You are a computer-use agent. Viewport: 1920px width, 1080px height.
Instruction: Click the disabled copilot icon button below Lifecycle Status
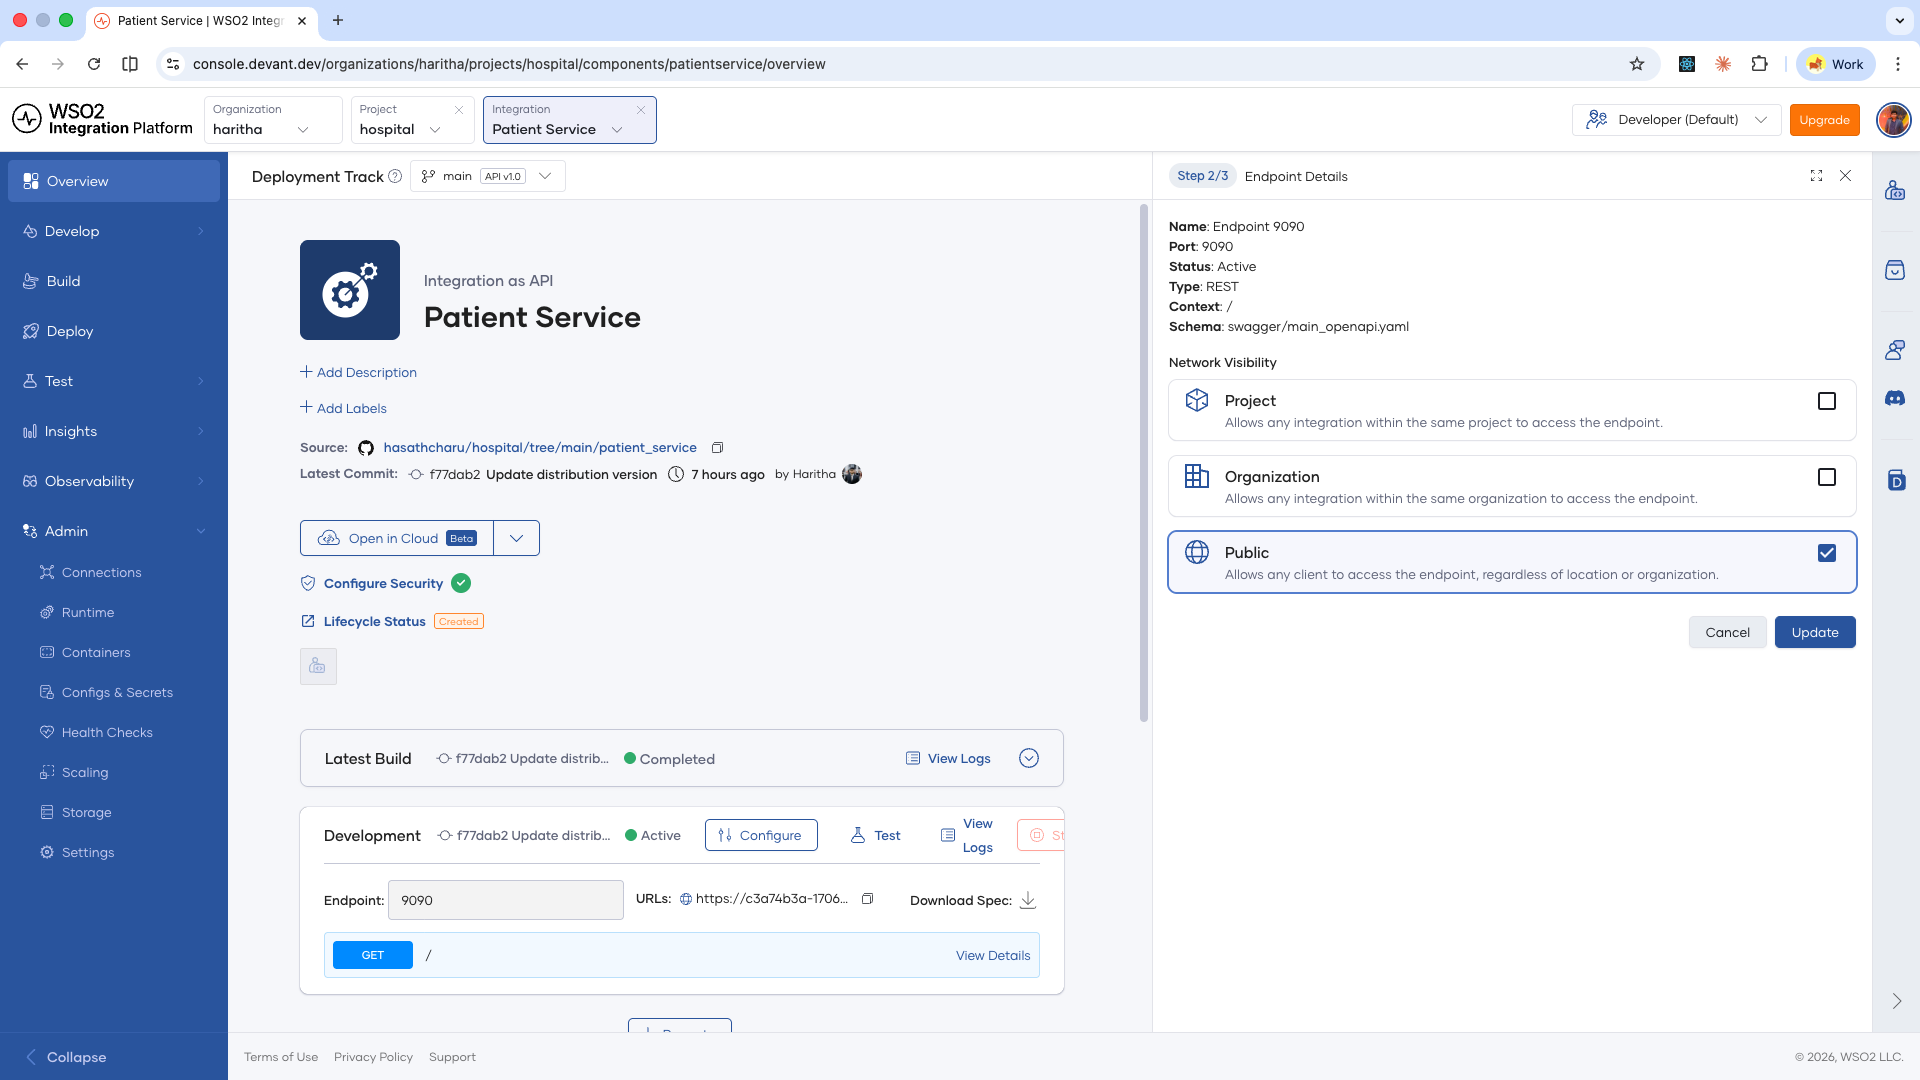click(318, 666)
